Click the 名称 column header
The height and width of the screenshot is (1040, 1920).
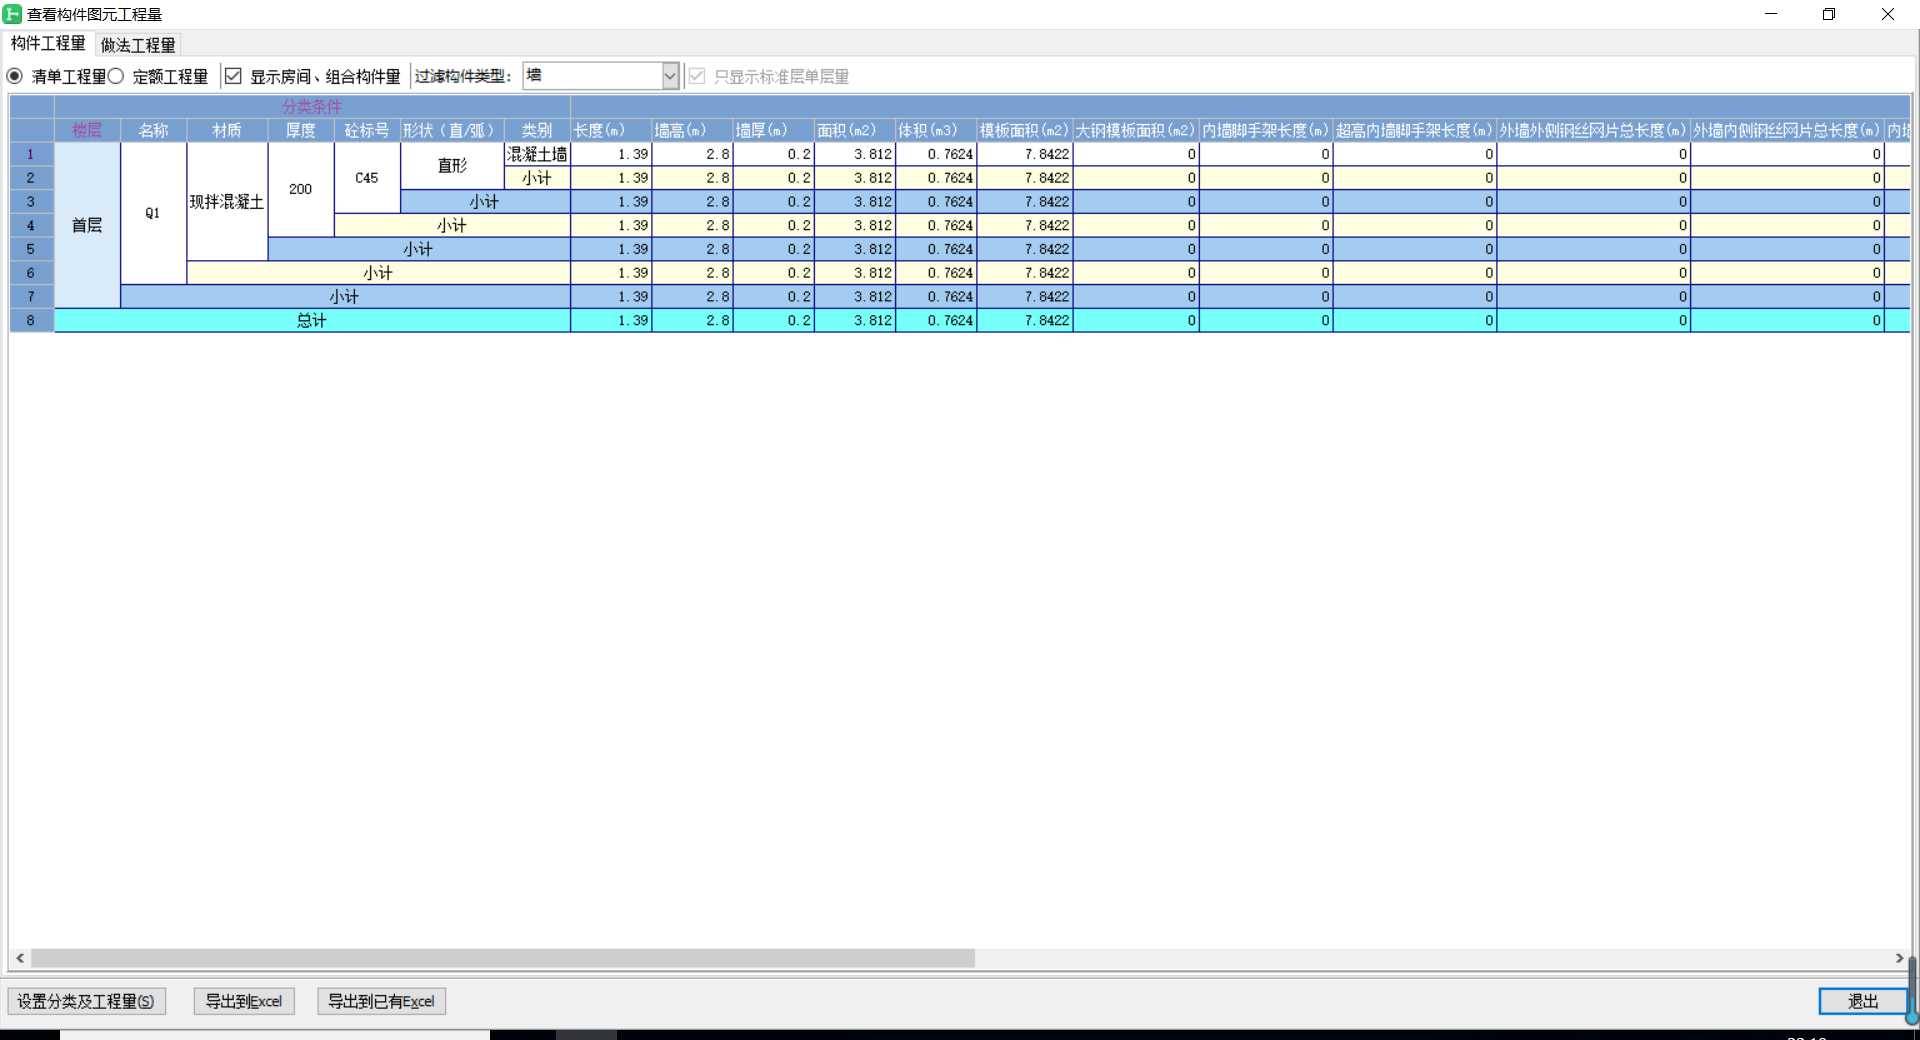tap(153, 130)
